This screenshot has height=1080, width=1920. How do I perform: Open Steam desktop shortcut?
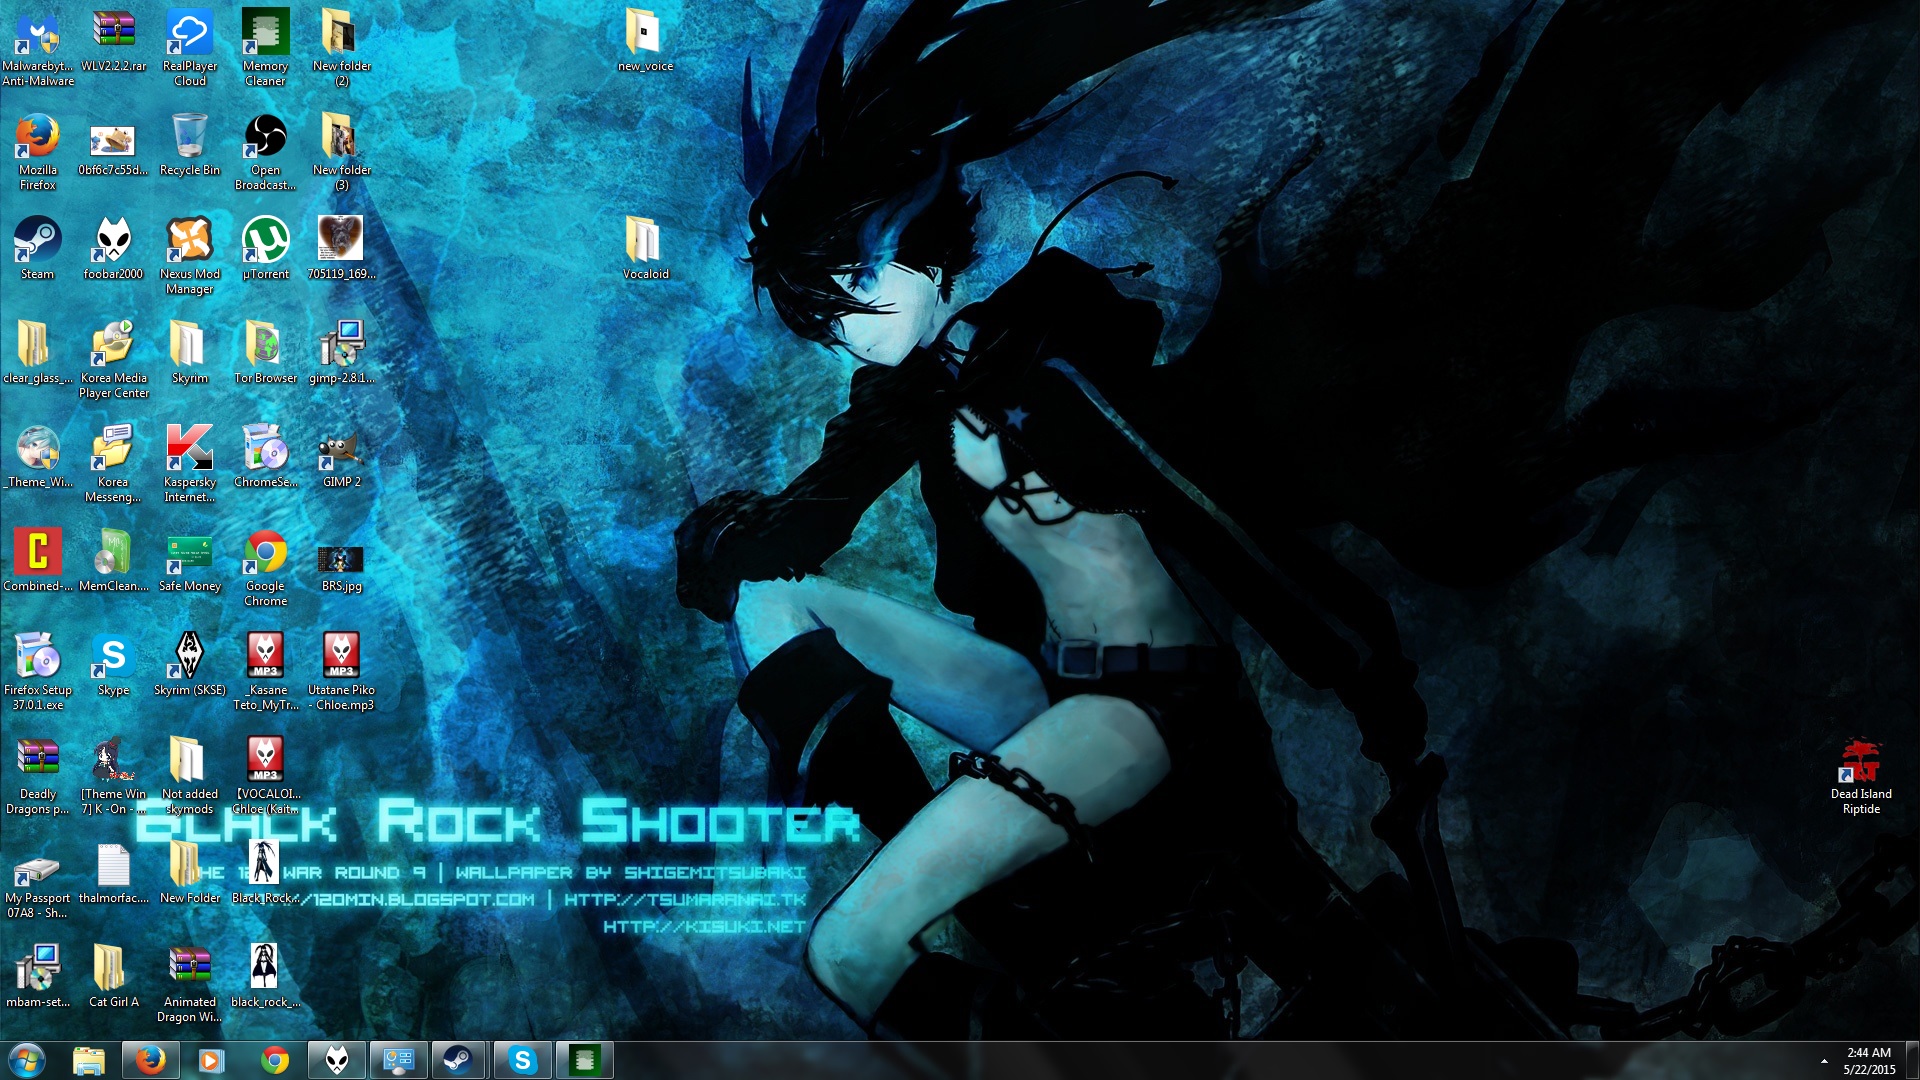click(x=37, y=241)
